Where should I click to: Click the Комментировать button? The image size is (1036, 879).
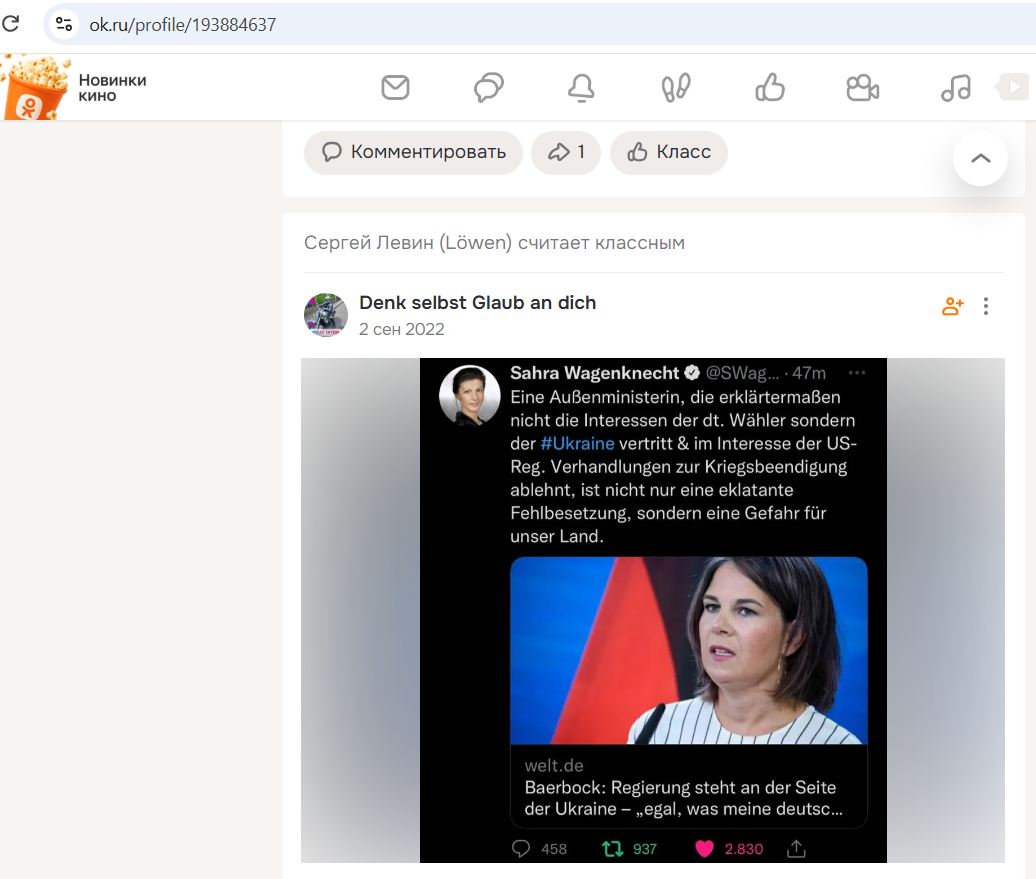[414, 152]
